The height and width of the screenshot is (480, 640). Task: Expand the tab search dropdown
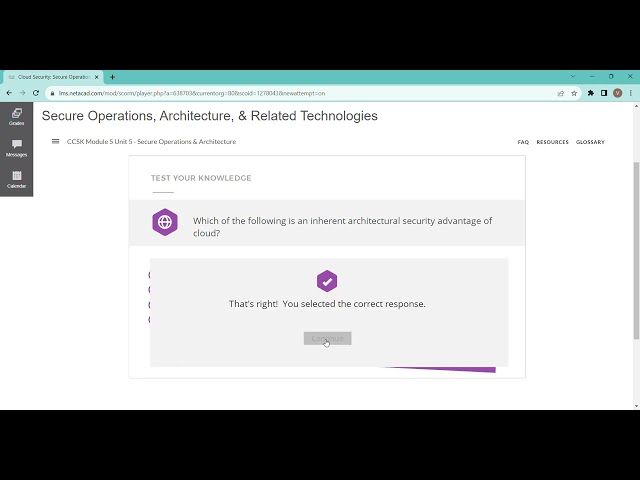click(x=573, y=76)
